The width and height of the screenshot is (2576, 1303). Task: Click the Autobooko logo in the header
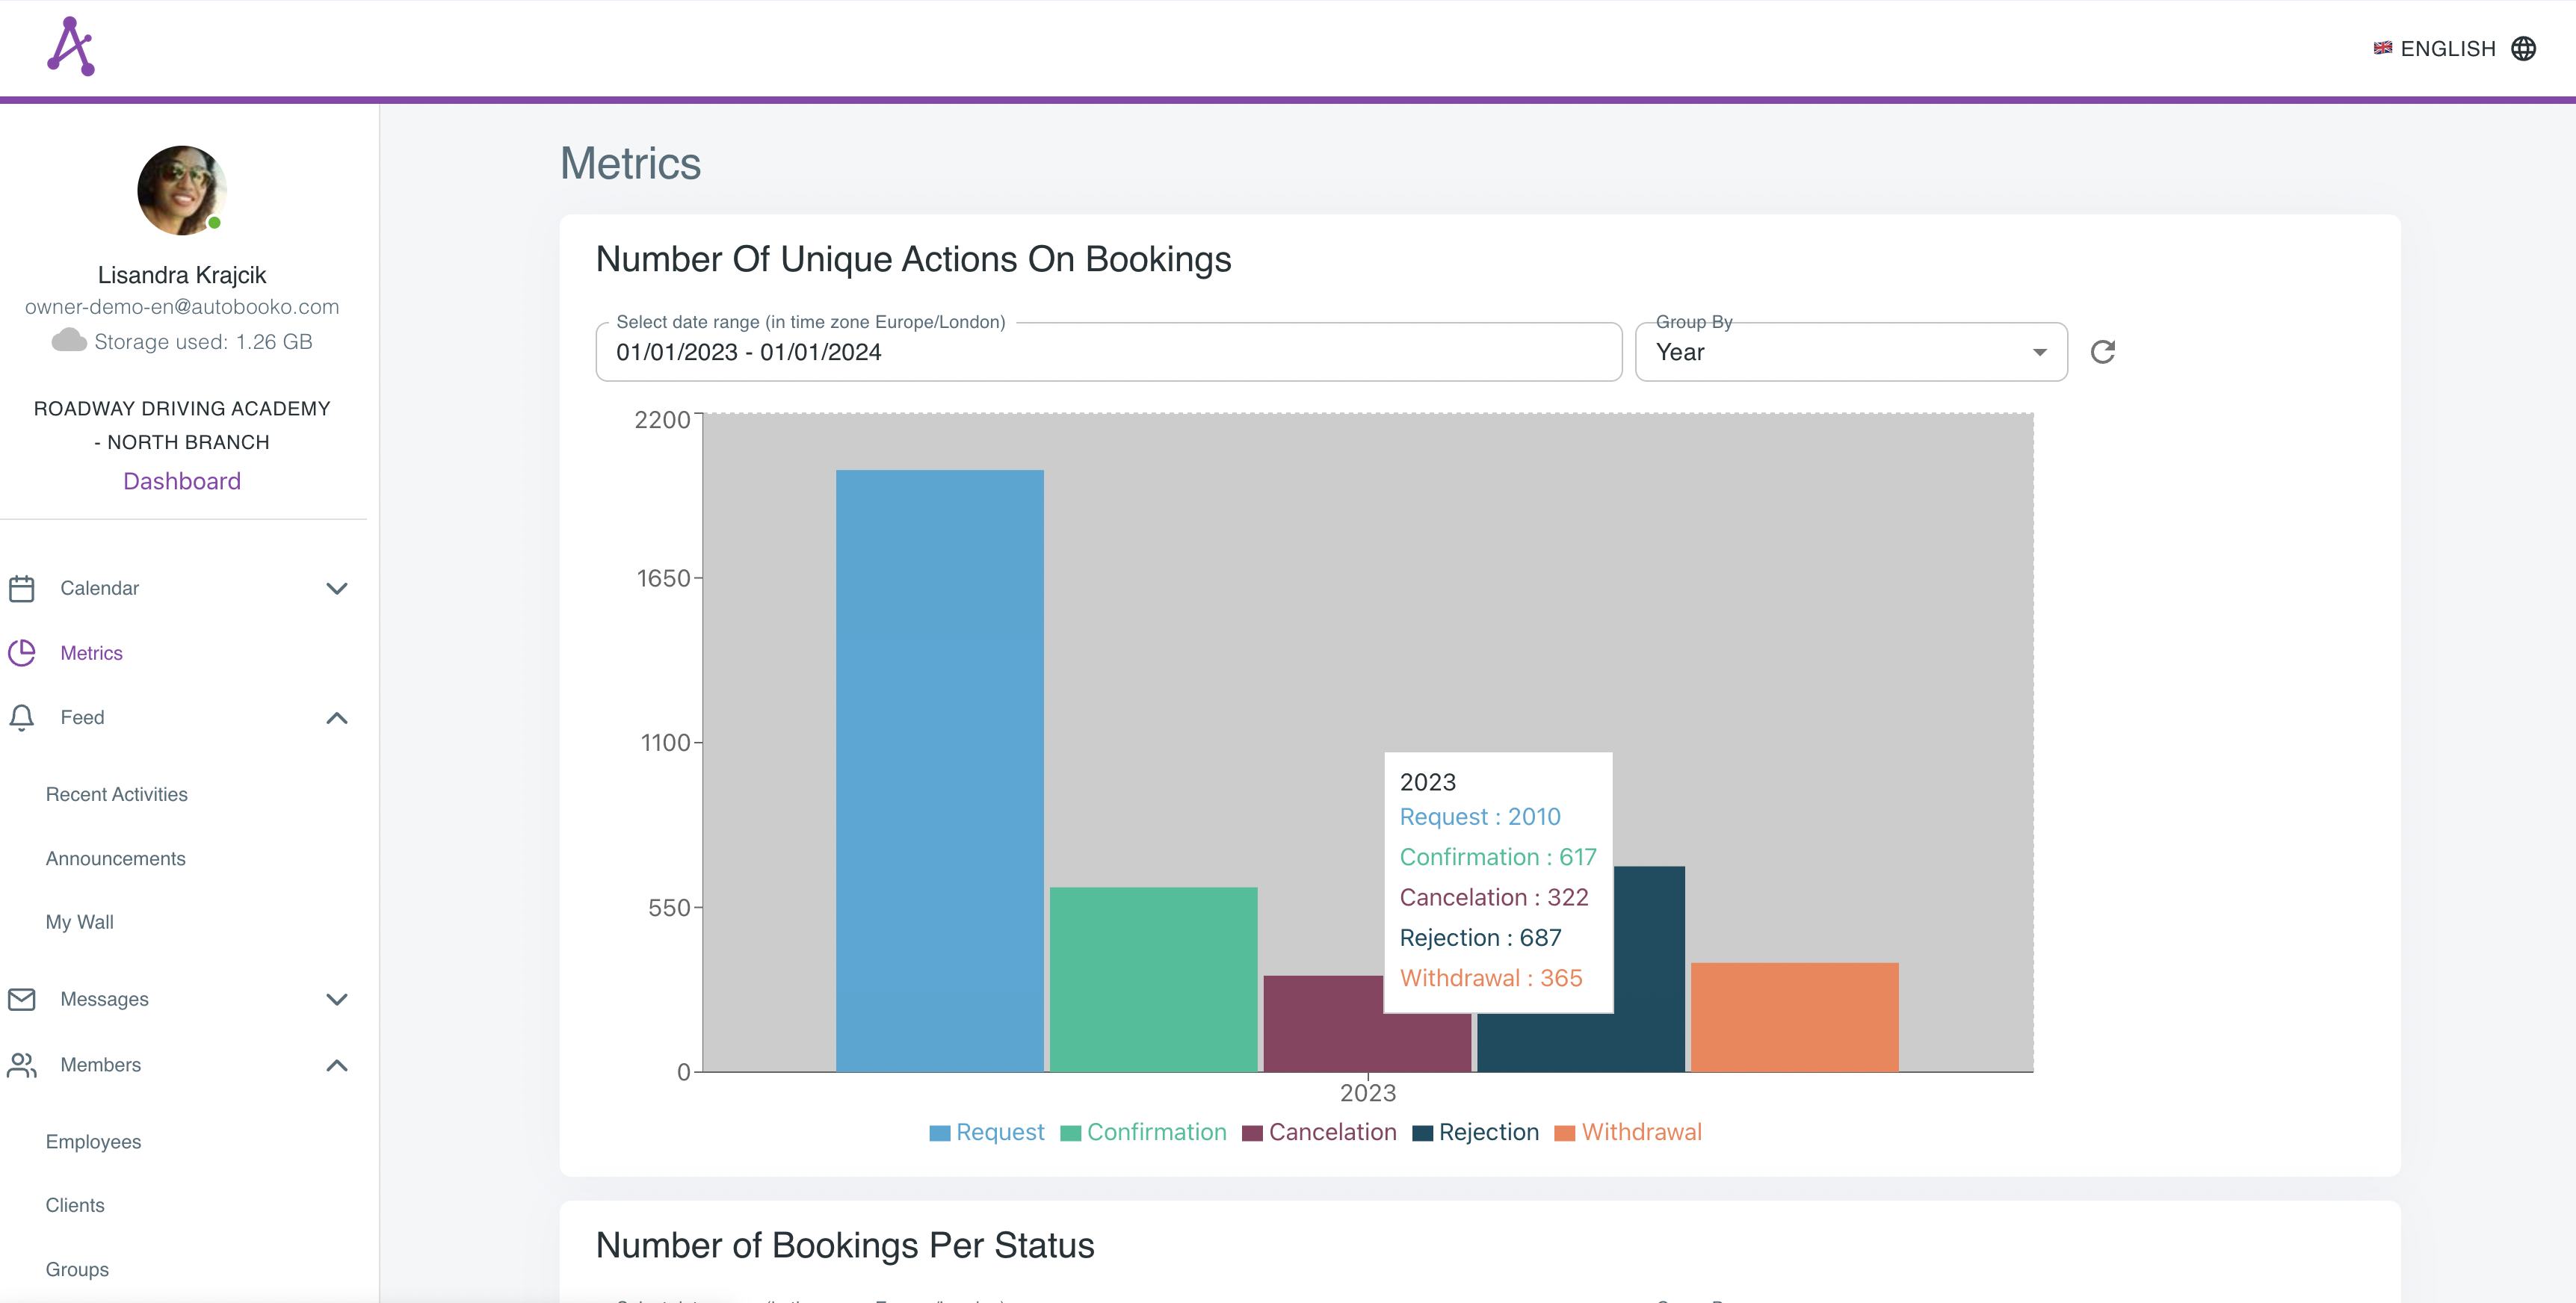point(70,45)
